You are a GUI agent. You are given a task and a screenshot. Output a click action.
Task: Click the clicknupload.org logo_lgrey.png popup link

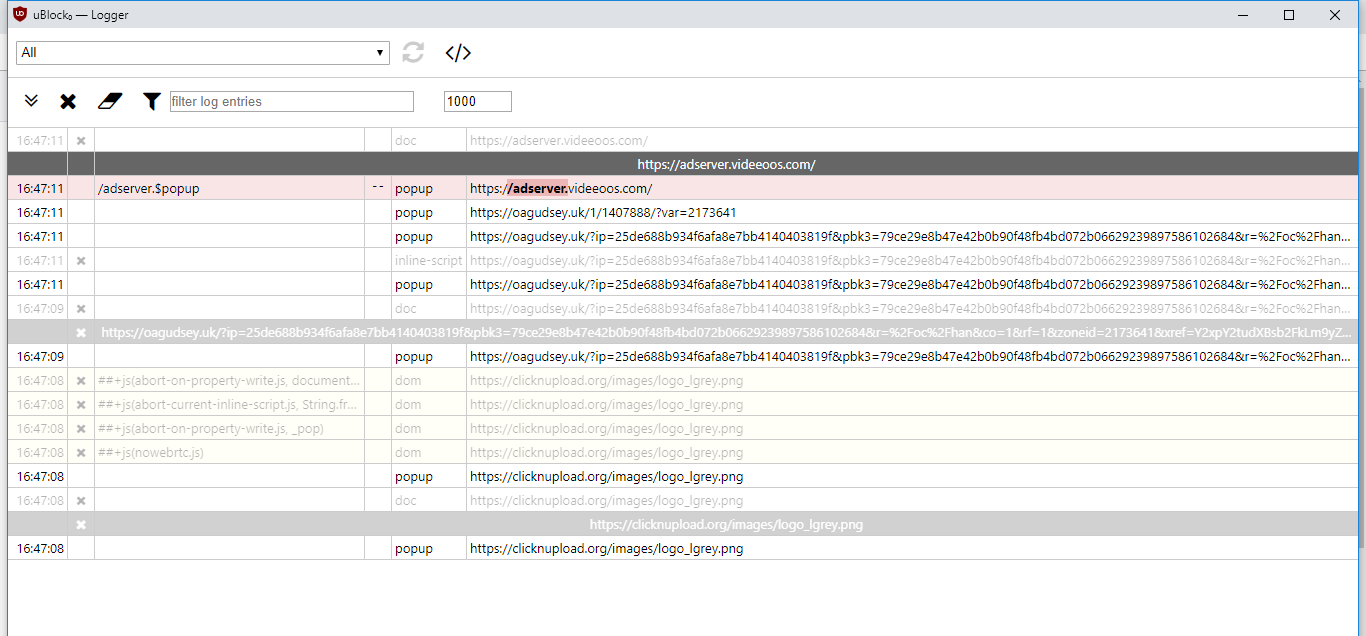(x=605, y=548)
